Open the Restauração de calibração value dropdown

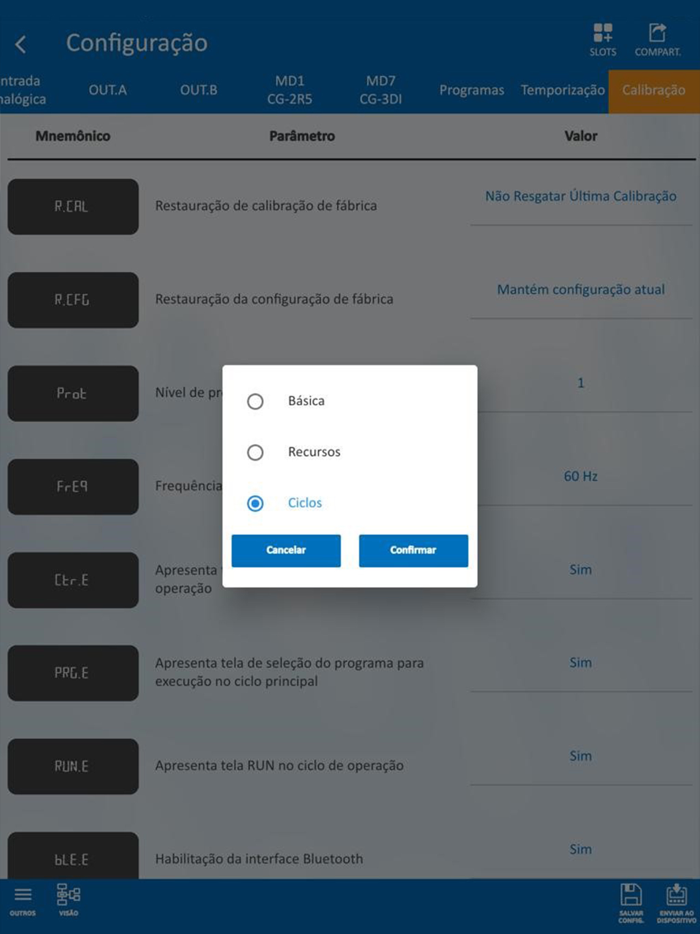click(581, 196)
